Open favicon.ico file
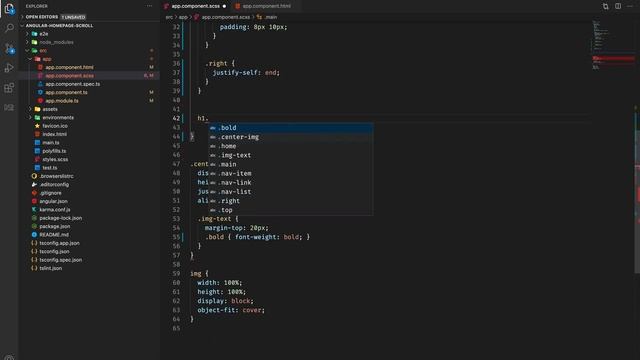The height and width of the screenshot is (360, 640). point(55,126)
